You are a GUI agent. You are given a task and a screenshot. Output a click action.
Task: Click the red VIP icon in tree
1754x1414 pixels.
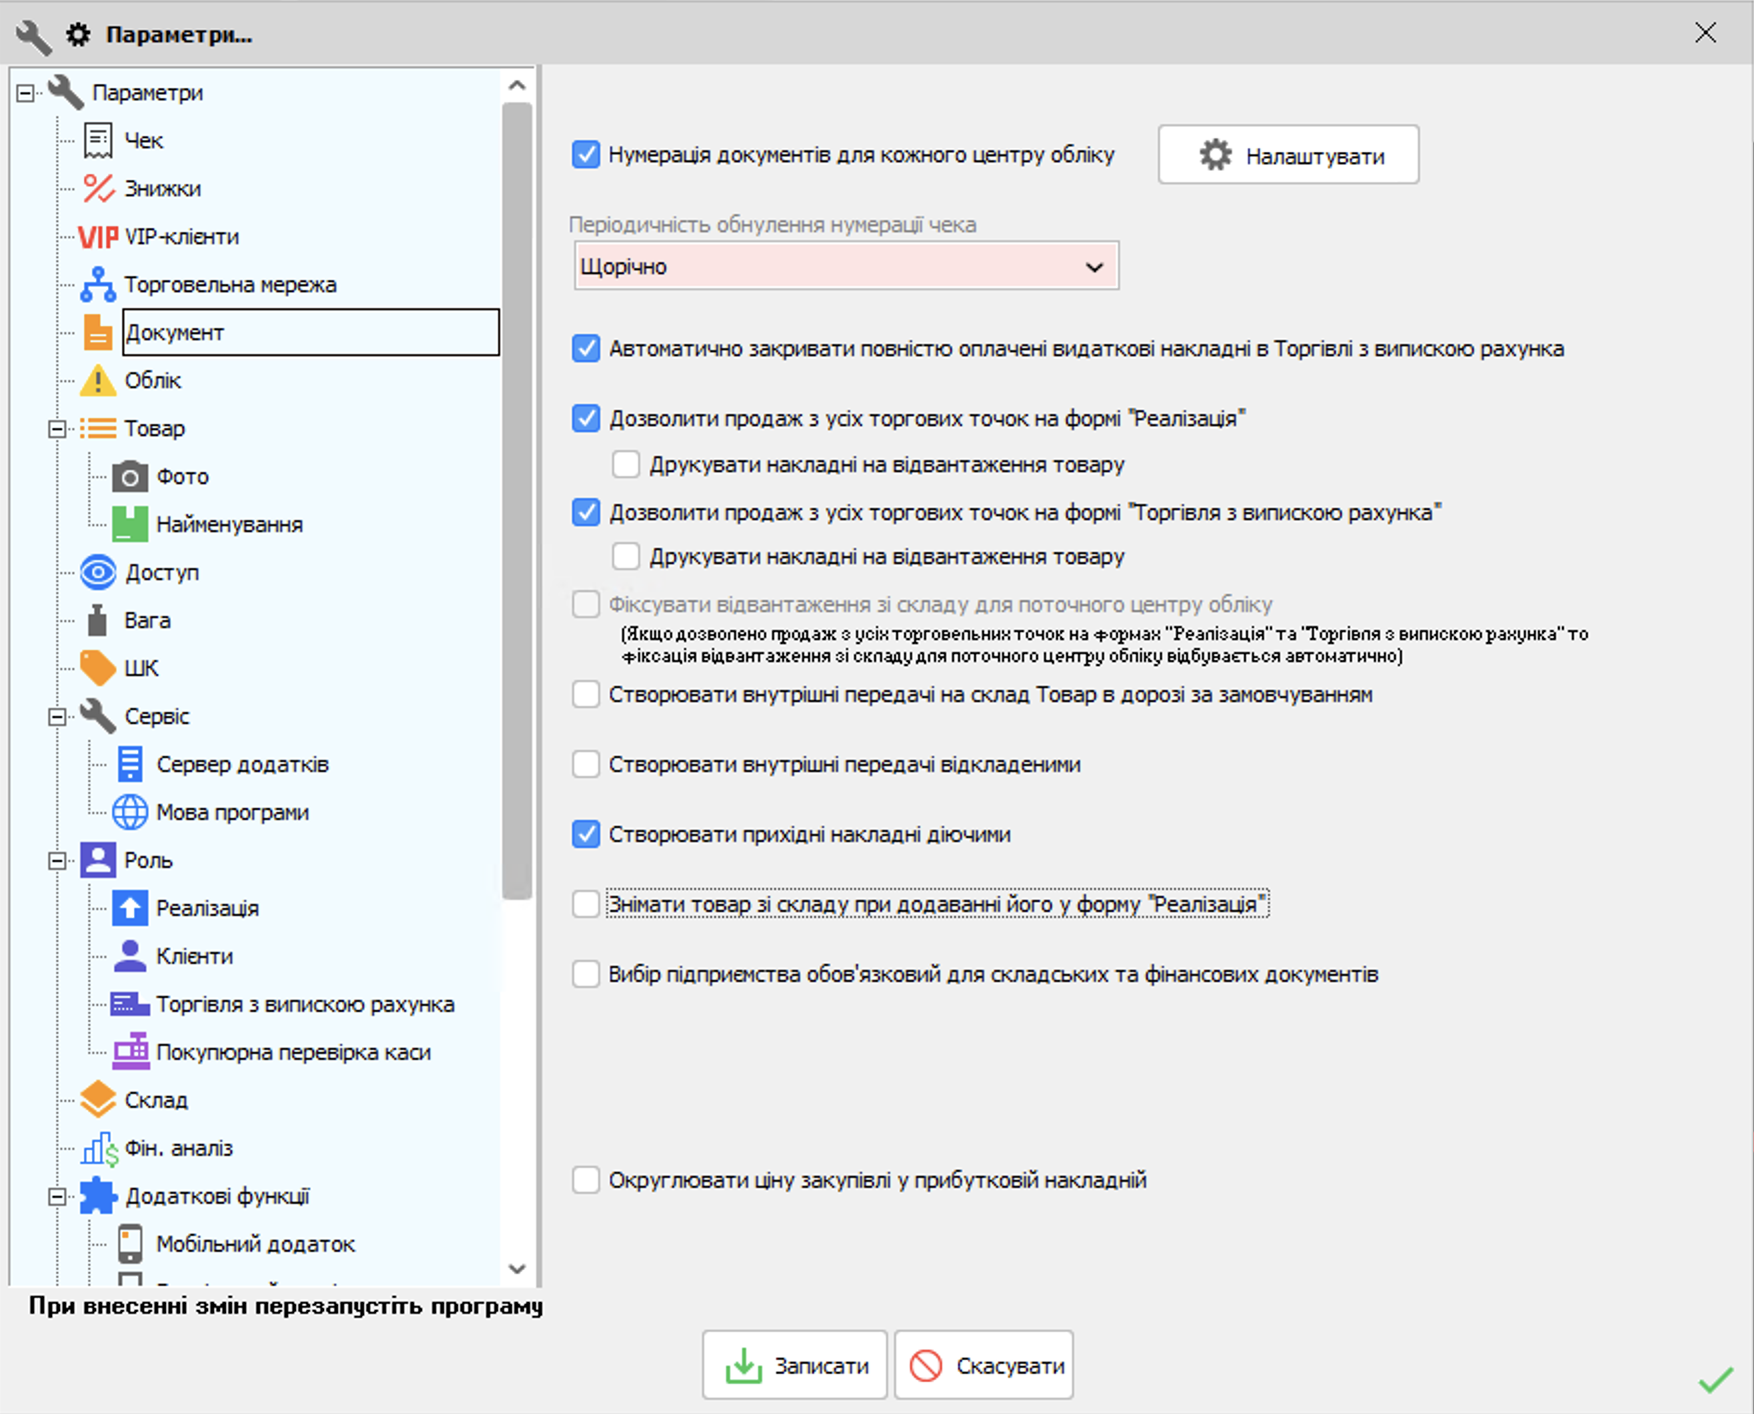coord(98,237)
